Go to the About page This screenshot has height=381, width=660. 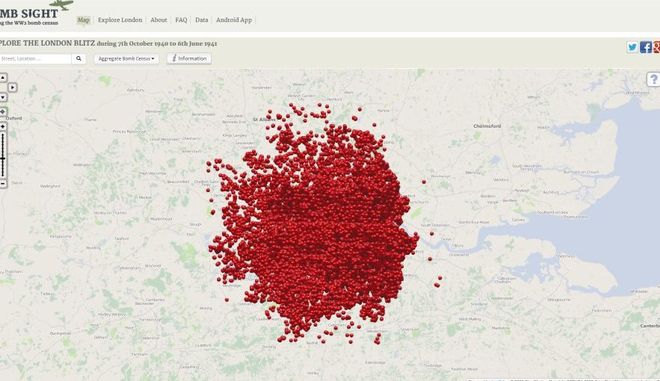pos(159,20)
